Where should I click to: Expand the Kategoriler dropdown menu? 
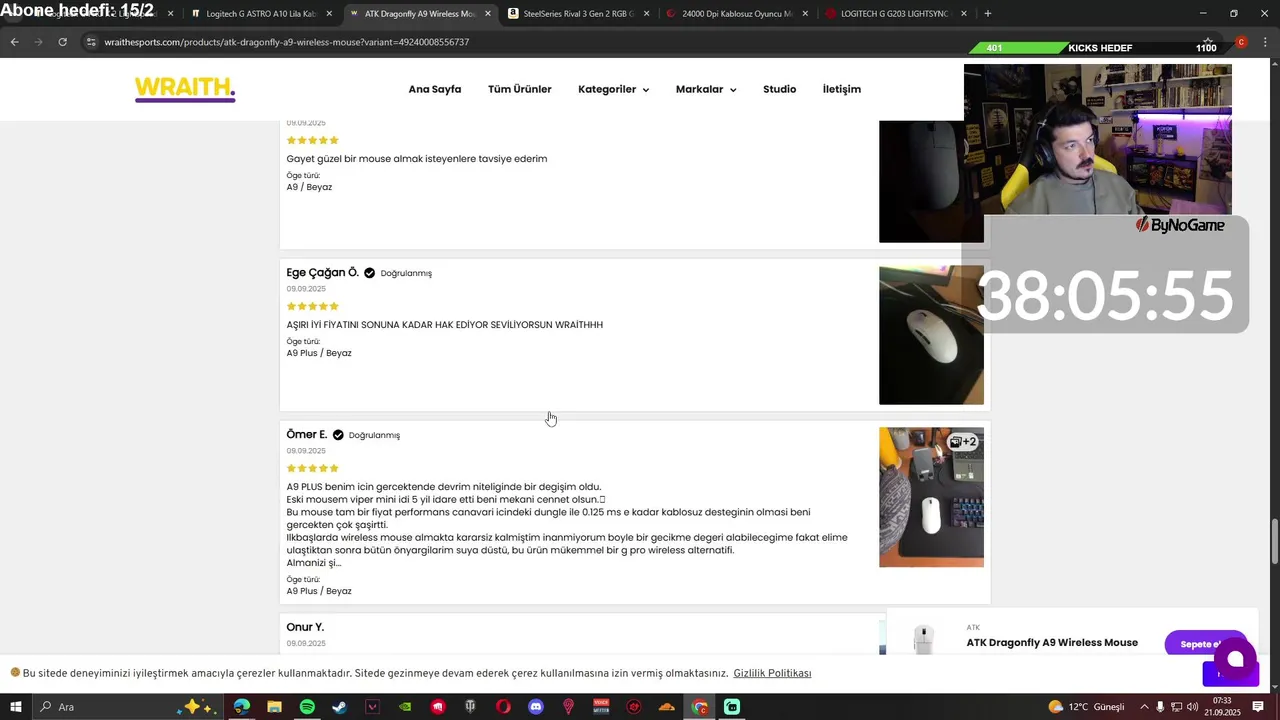coord(613,89)
